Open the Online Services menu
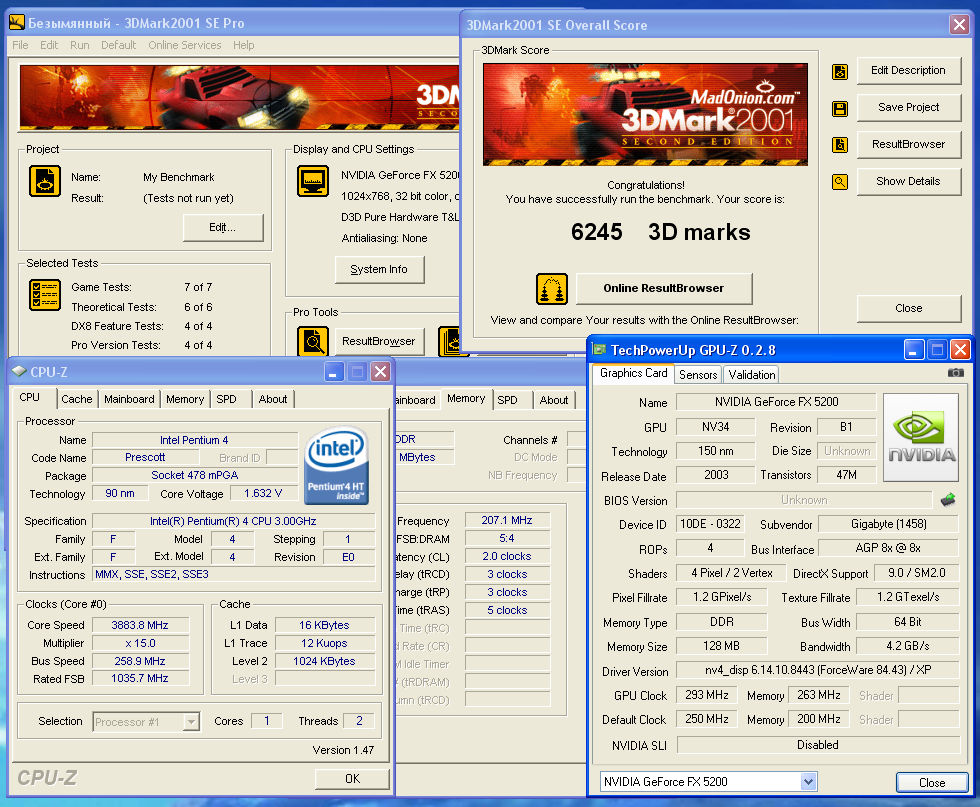 click(x=184, y=45)
